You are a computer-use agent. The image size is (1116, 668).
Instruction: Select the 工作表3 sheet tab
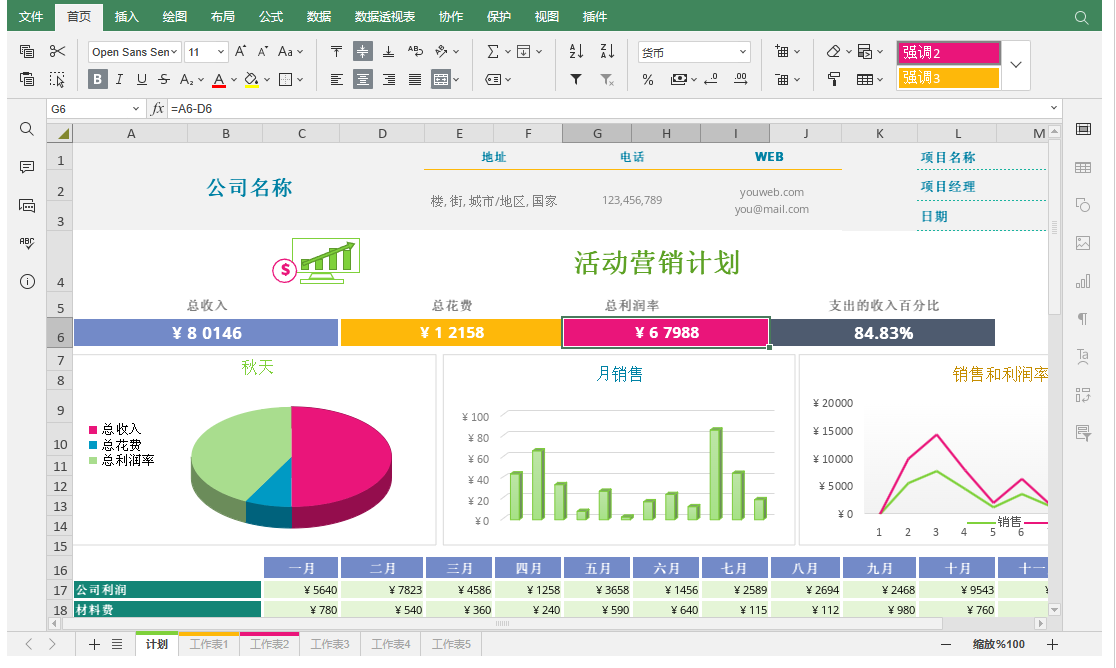(x=330, y=644)
